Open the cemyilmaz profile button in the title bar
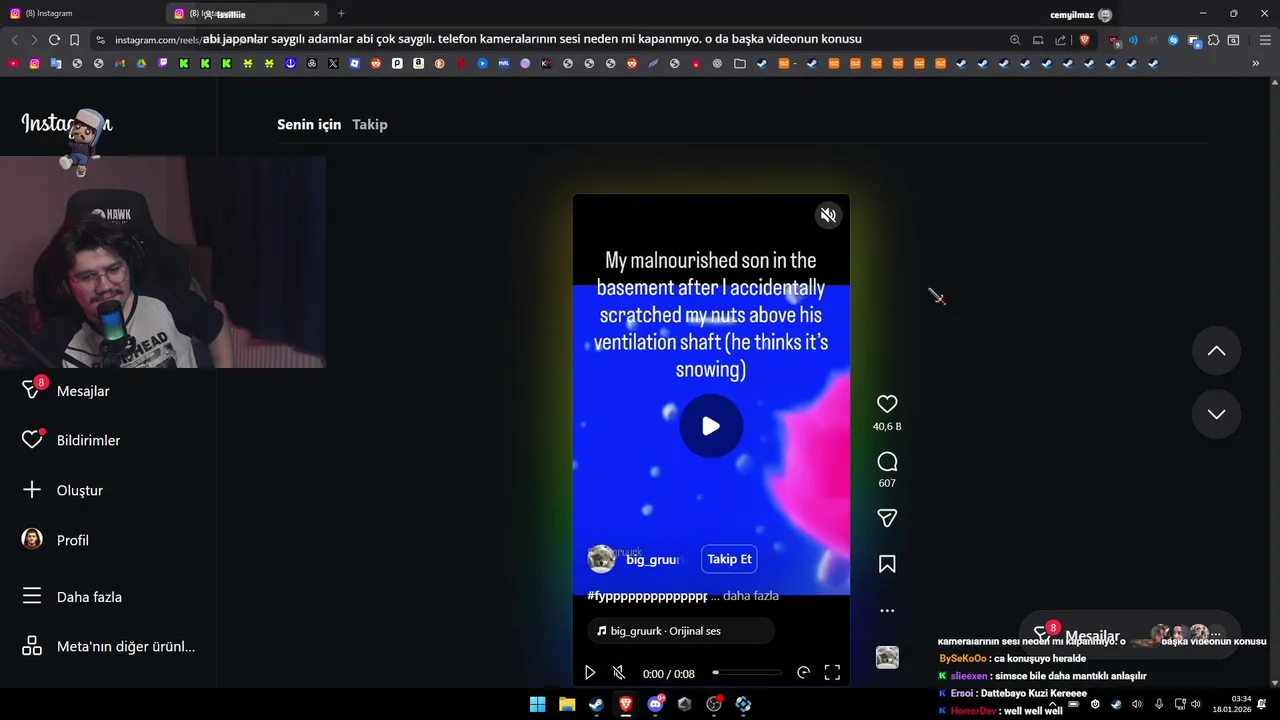This screenshot has height=720, width=1280. (1081, 14)
